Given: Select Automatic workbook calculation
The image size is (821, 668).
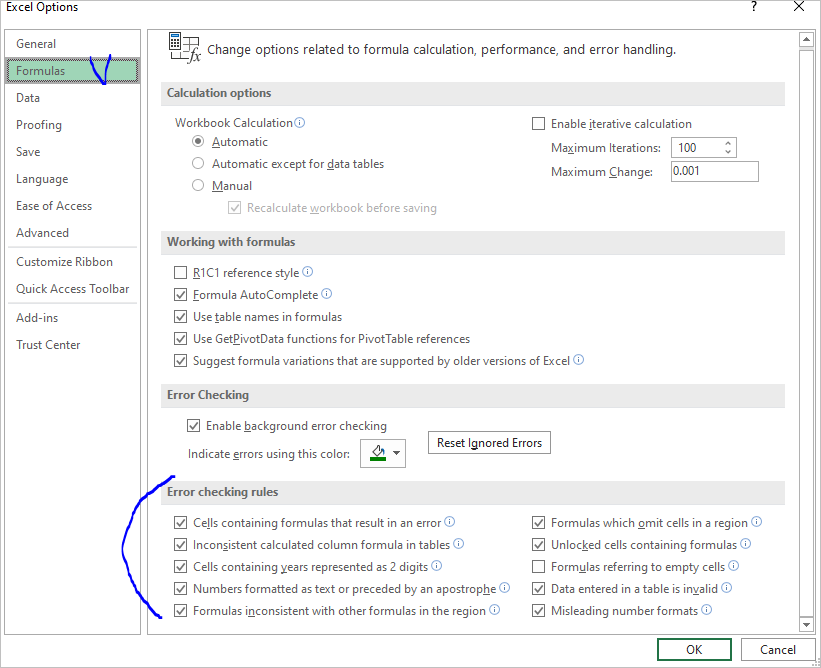Looking at the screenshot, I should pyautogui.click(x=198, y=141).
